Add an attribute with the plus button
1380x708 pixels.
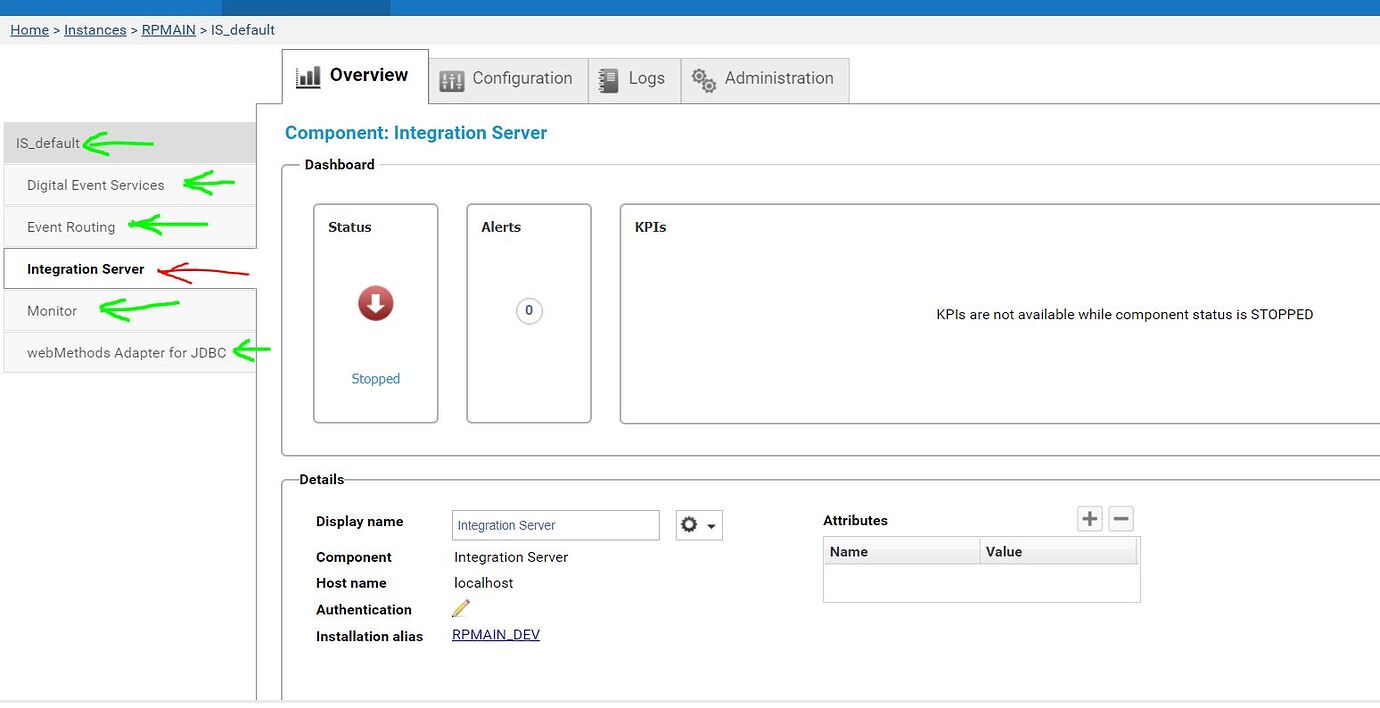(x=1090, y=518)
